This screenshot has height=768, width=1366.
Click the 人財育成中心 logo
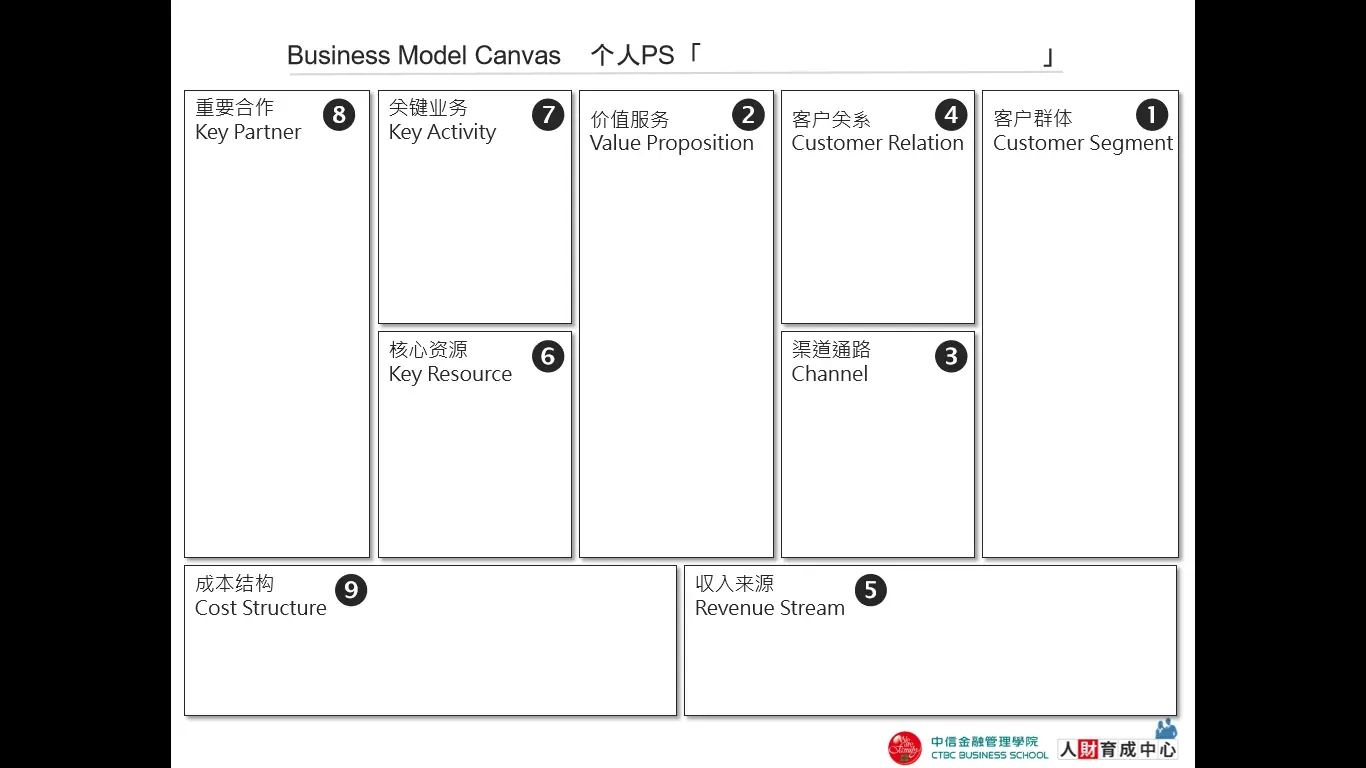tap(1118, 744)
